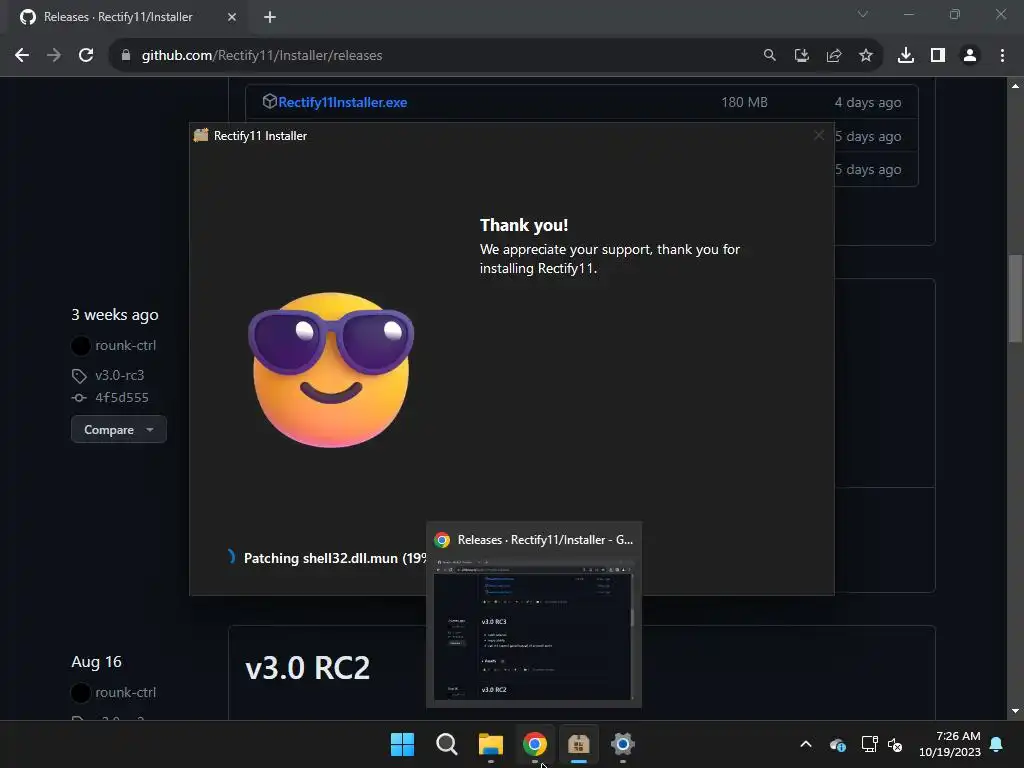Click the Rectify11 Installer taskbar icon

coord(579,744)
